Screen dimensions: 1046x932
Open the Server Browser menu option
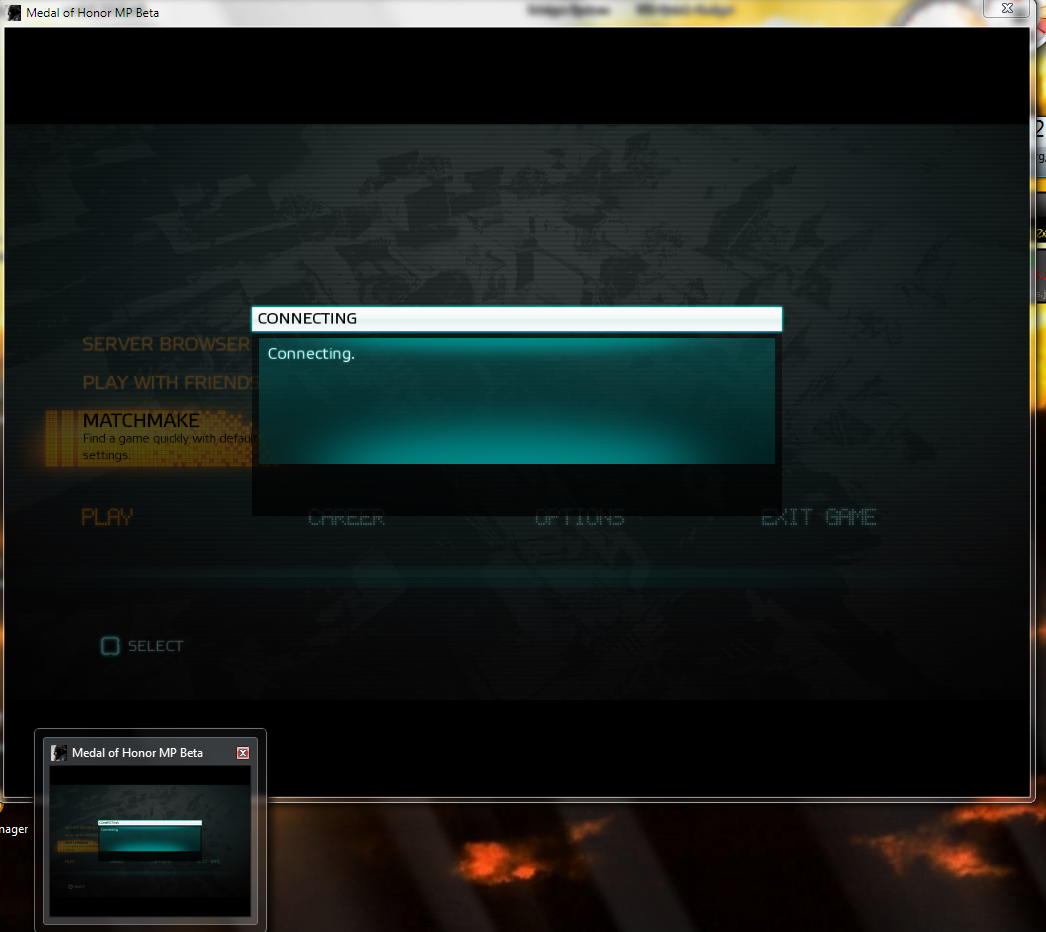[166, 344]
